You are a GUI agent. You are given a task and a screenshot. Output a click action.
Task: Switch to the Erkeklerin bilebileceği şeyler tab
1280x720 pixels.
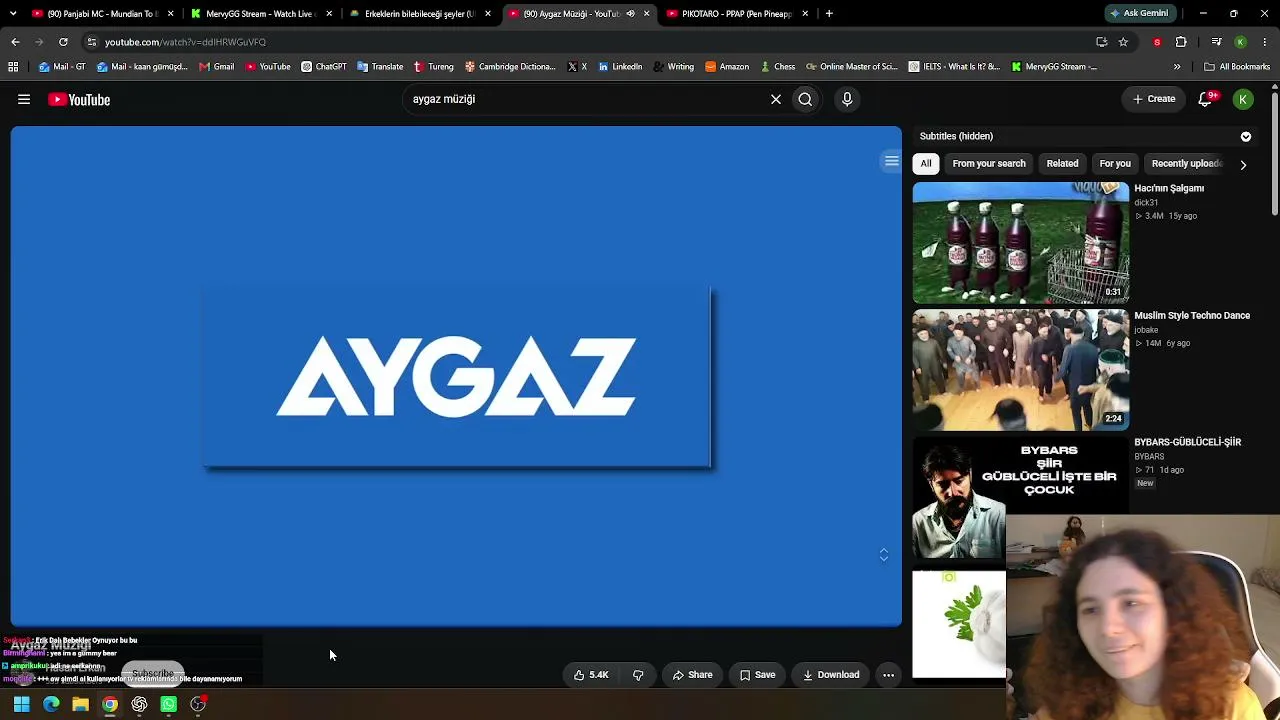(x=419, y=14)
